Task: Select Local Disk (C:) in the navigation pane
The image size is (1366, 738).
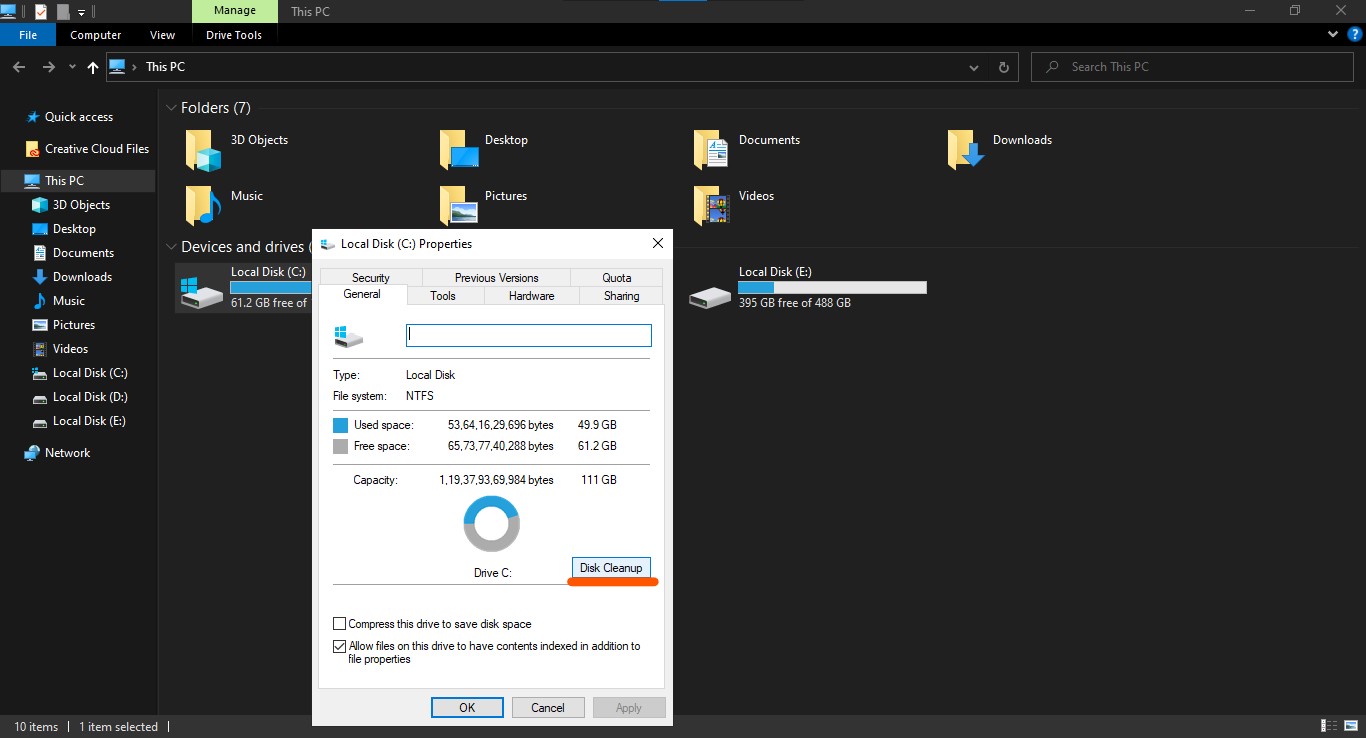Action: pyautogui.click(x=90, y=373)
